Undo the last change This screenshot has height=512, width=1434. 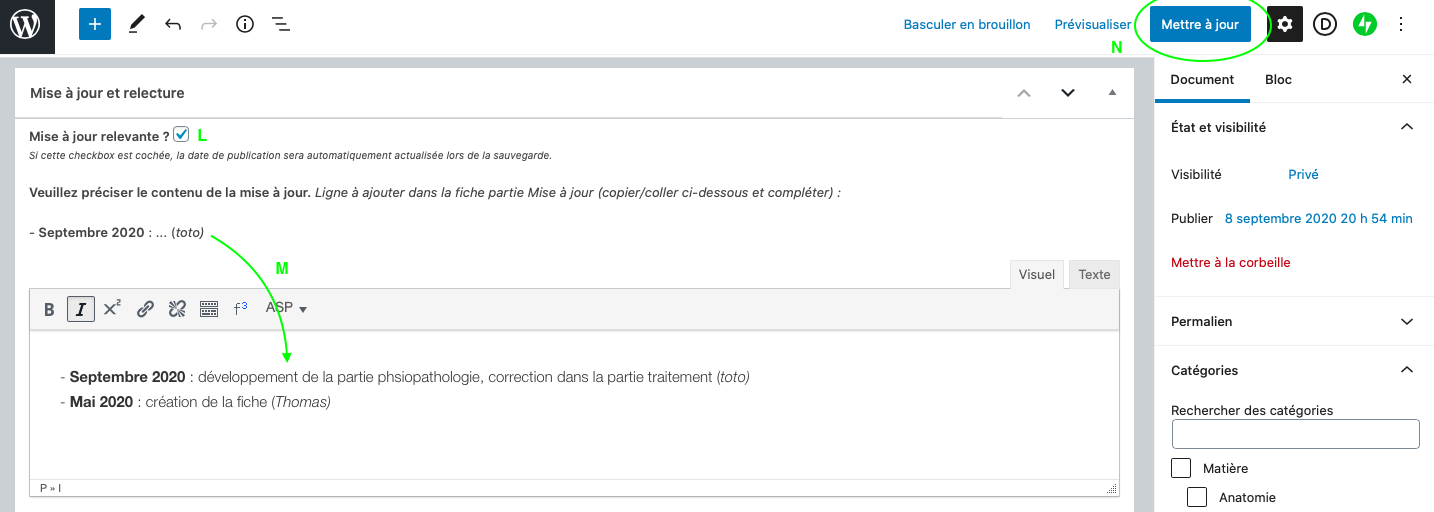tap(173, 25)
